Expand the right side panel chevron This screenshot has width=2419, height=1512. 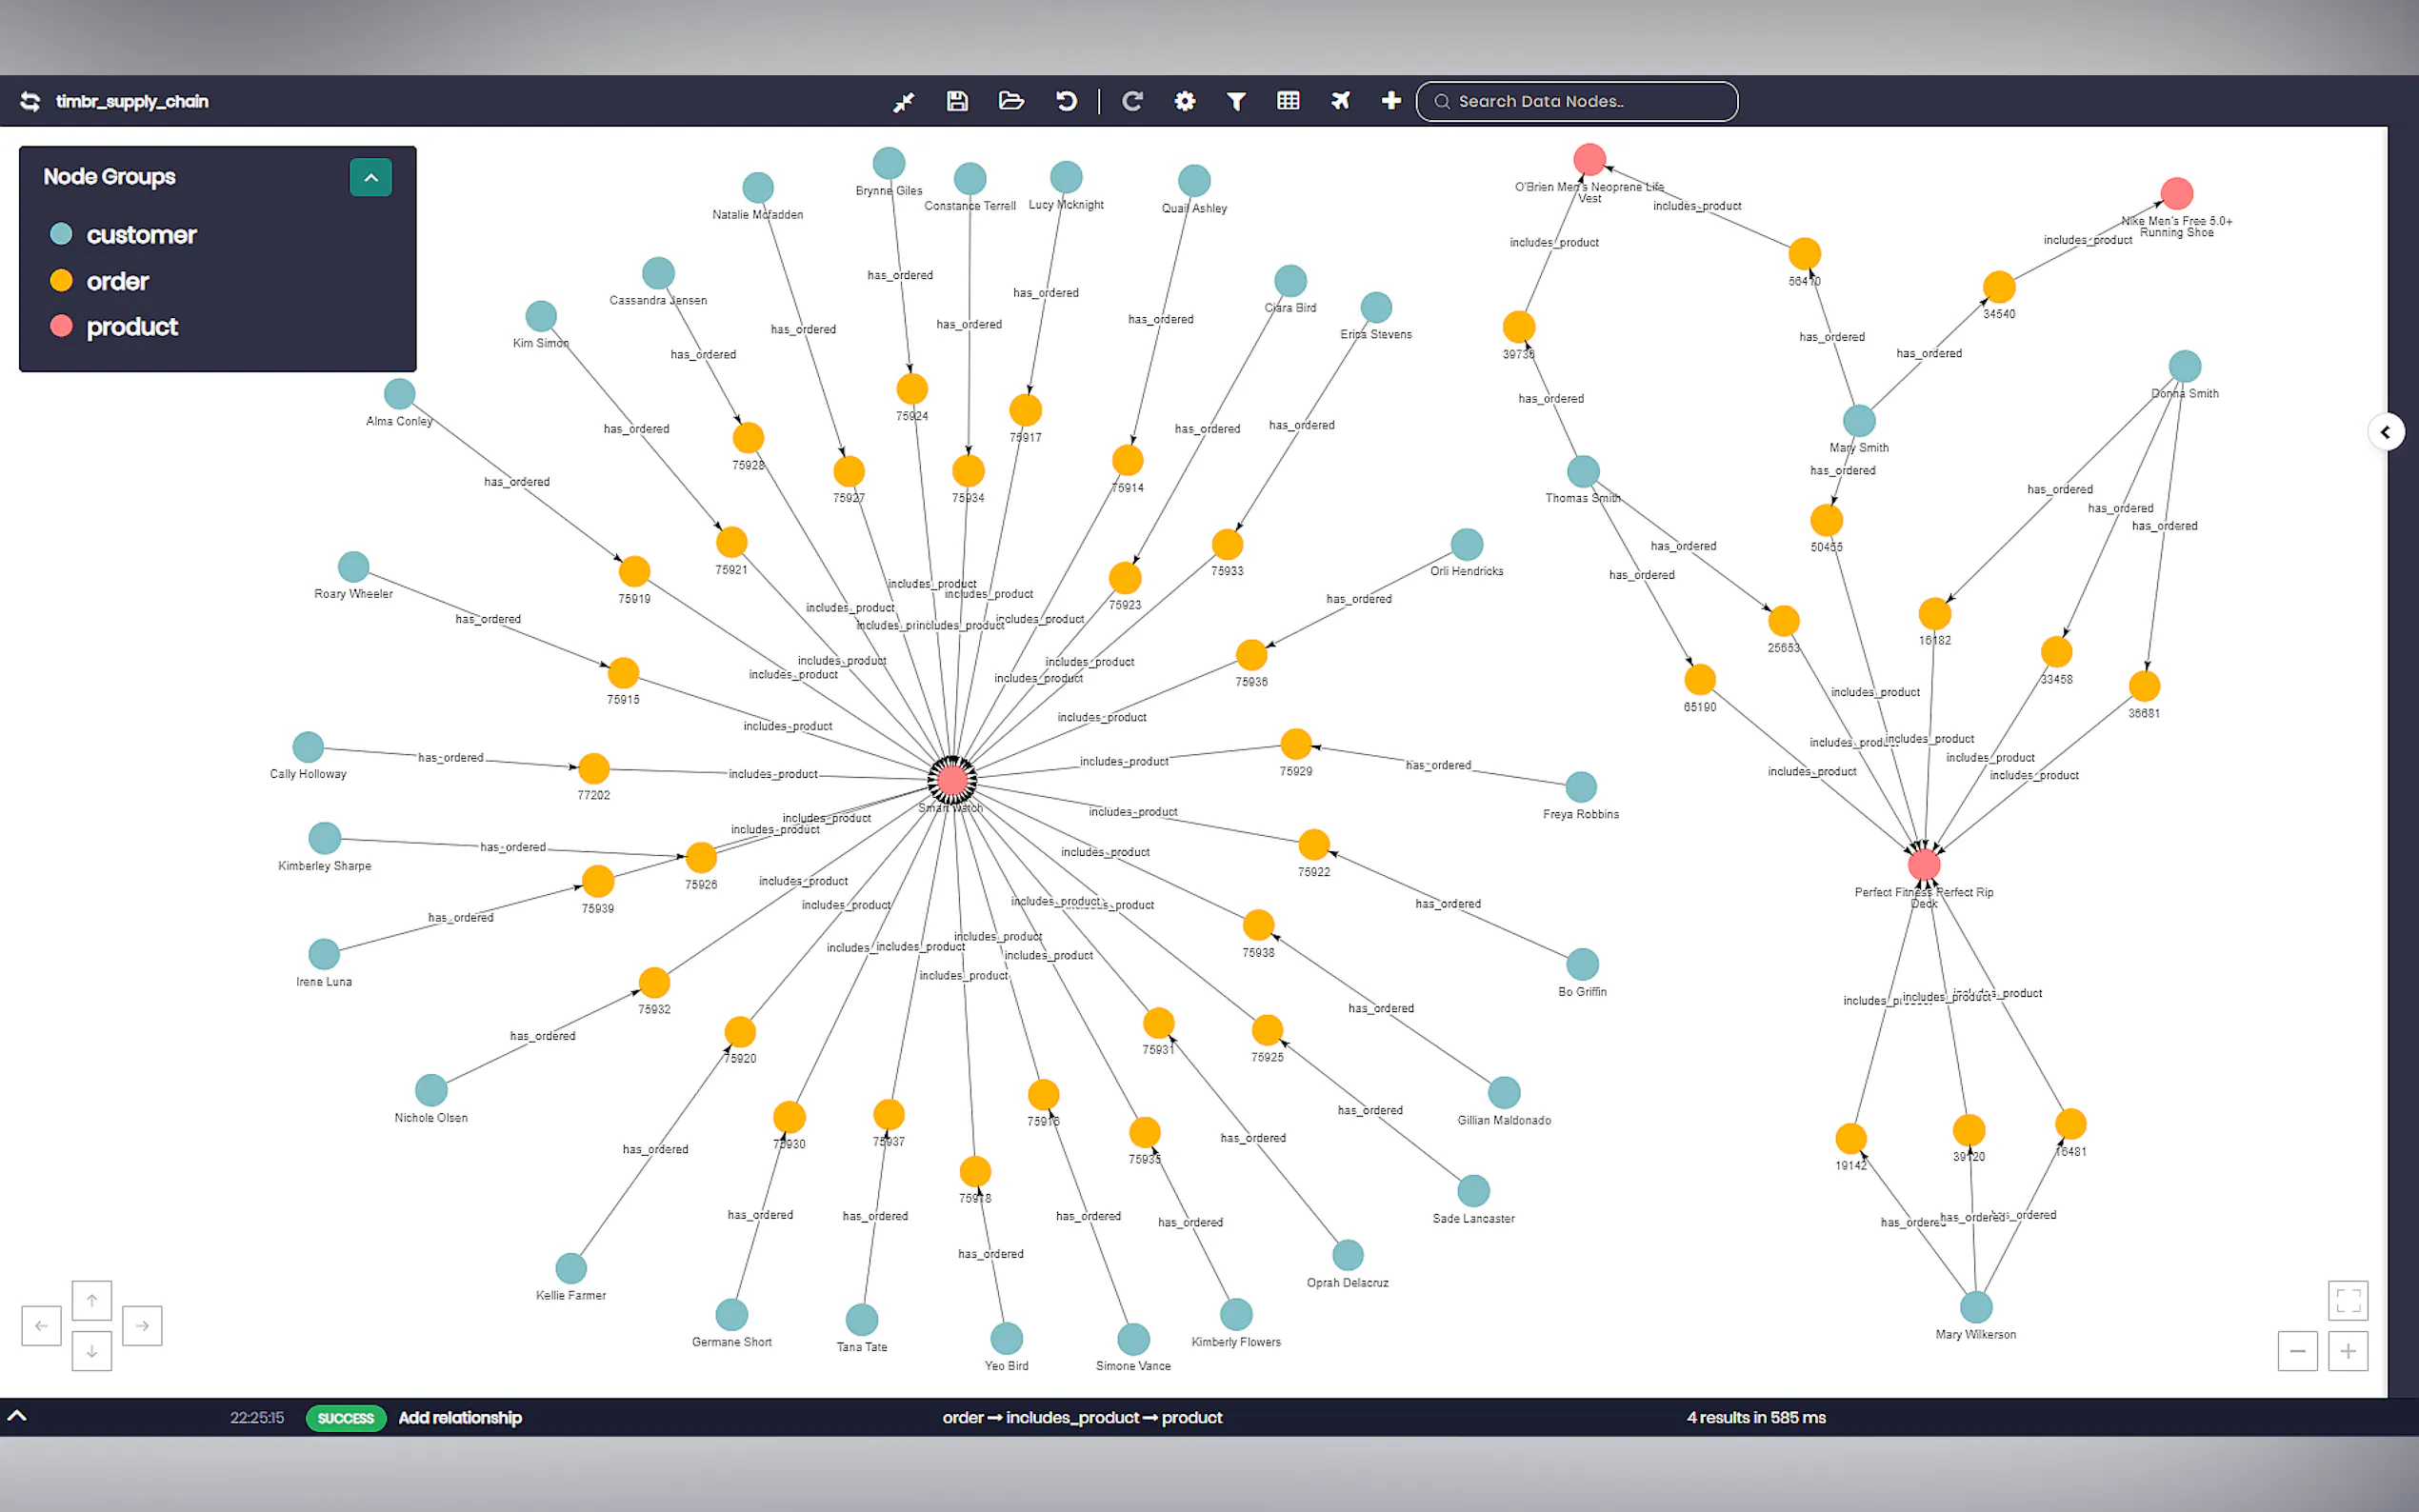pos(2385,432)
